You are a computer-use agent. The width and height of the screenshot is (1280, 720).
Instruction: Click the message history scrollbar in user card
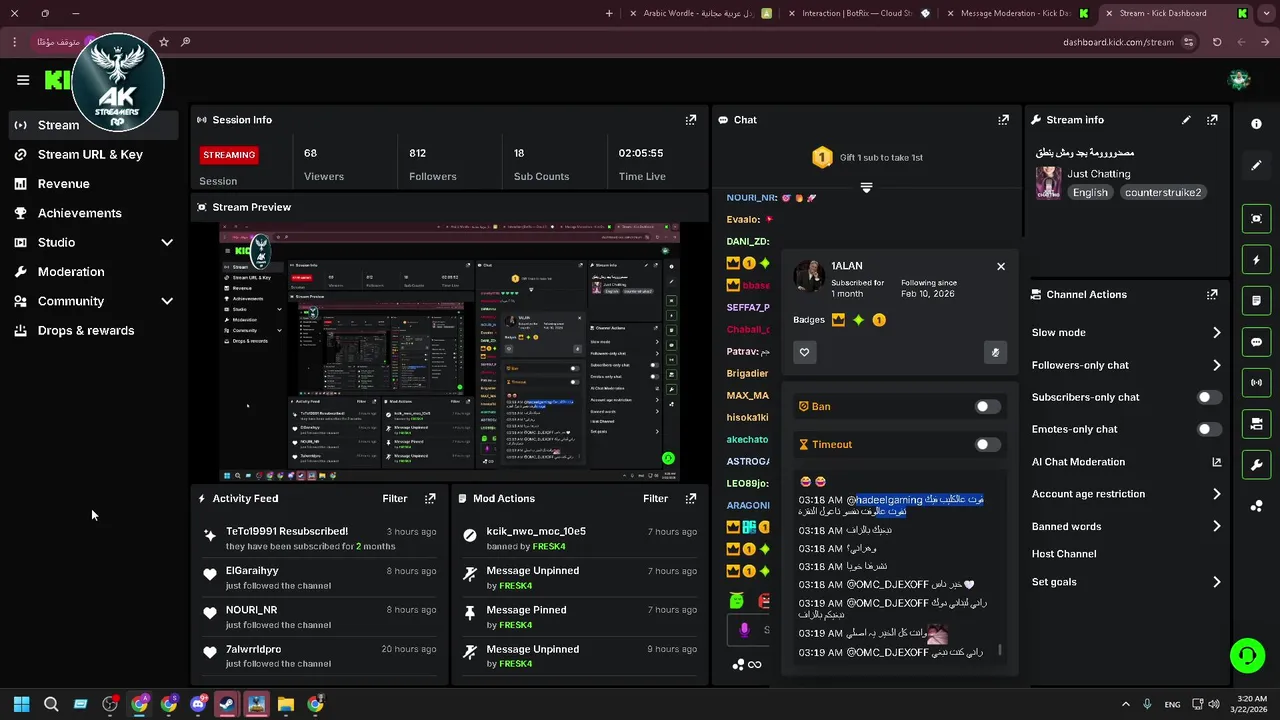[999, 651]
